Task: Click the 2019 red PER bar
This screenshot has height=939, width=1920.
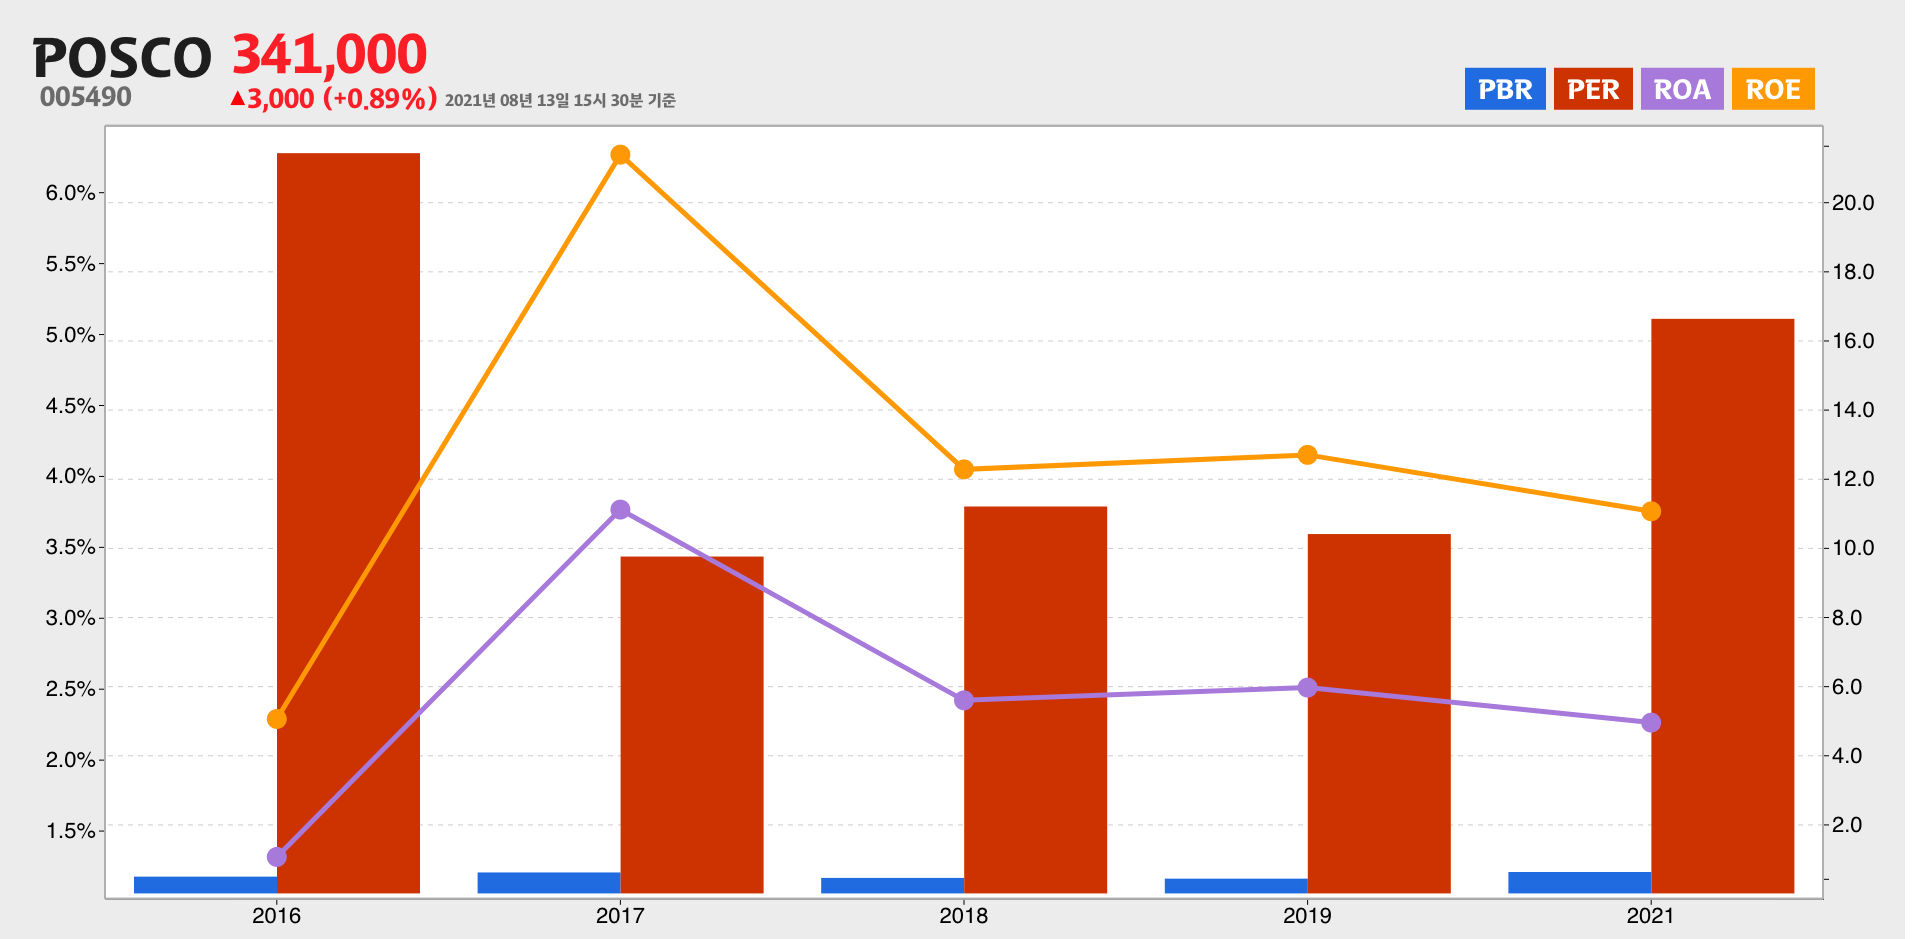Action: (x=1379, y=714)
